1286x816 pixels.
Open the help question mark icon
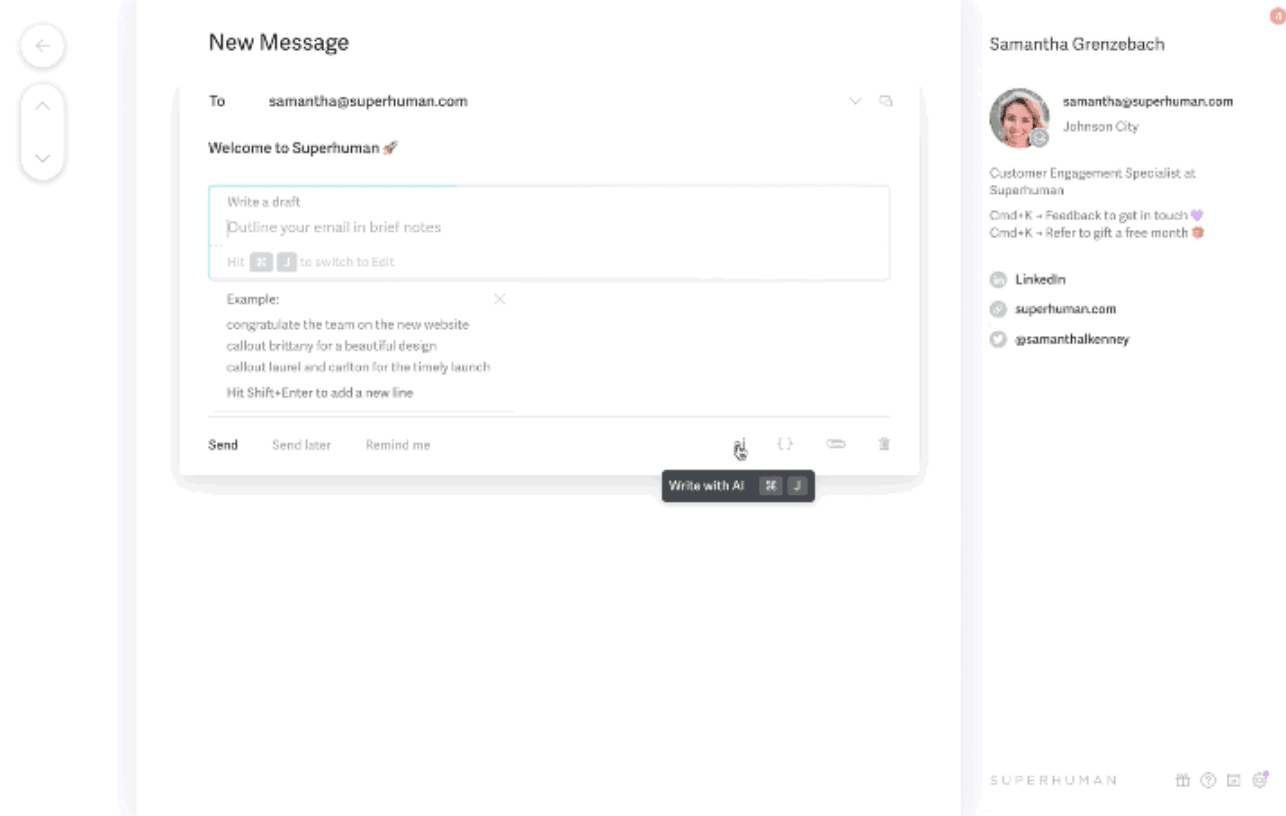[1208, 780]
